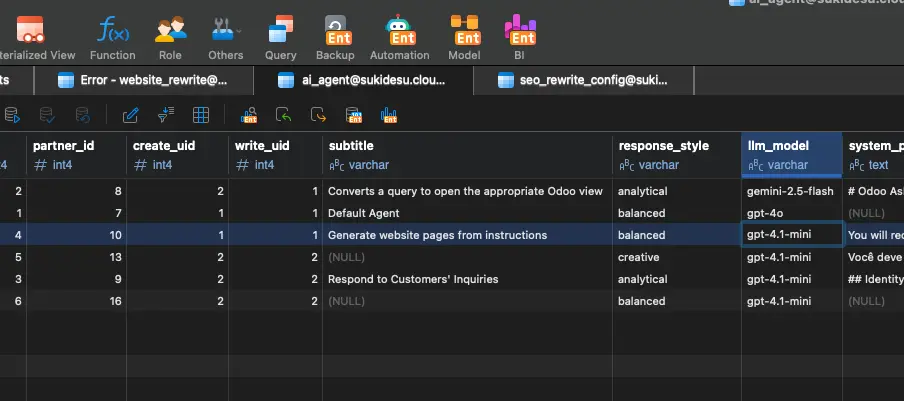
Task: Launch the Automation robot icon
Action: [399, 37]
